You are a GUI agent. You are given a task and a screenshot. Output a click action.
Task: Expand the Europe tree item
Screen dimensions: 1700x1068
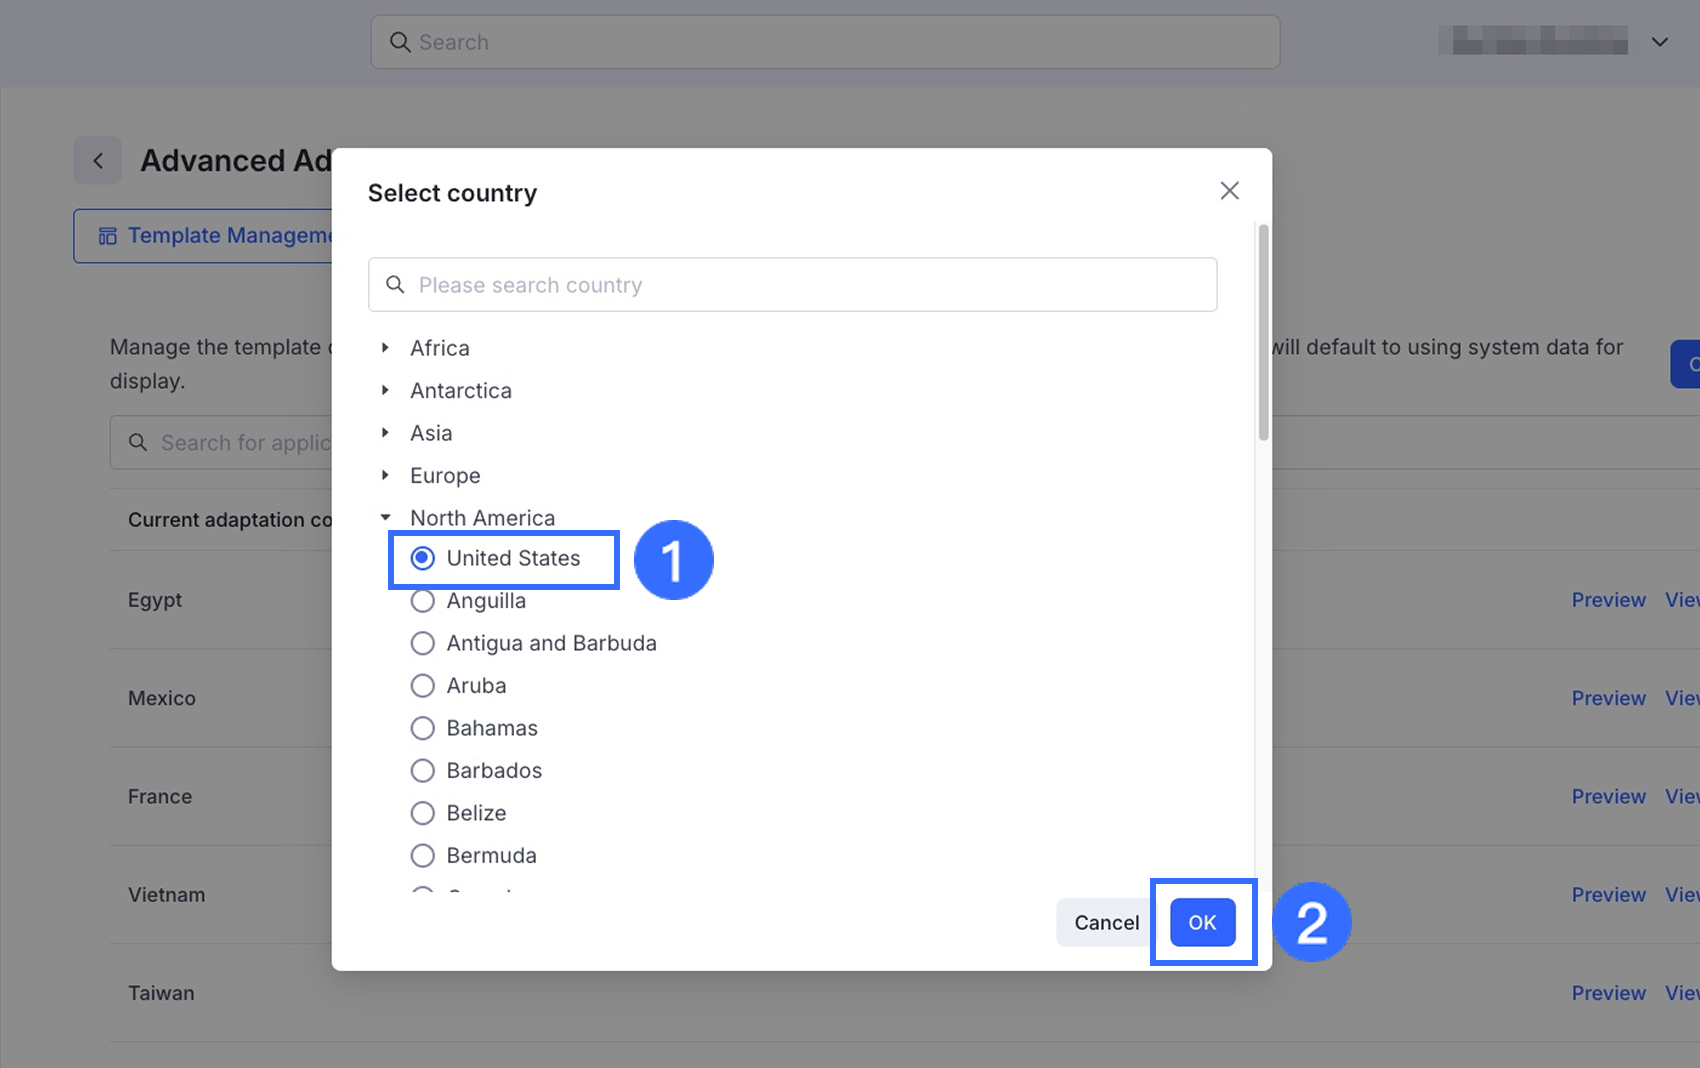pyautogui.click(x=385, y=475)
